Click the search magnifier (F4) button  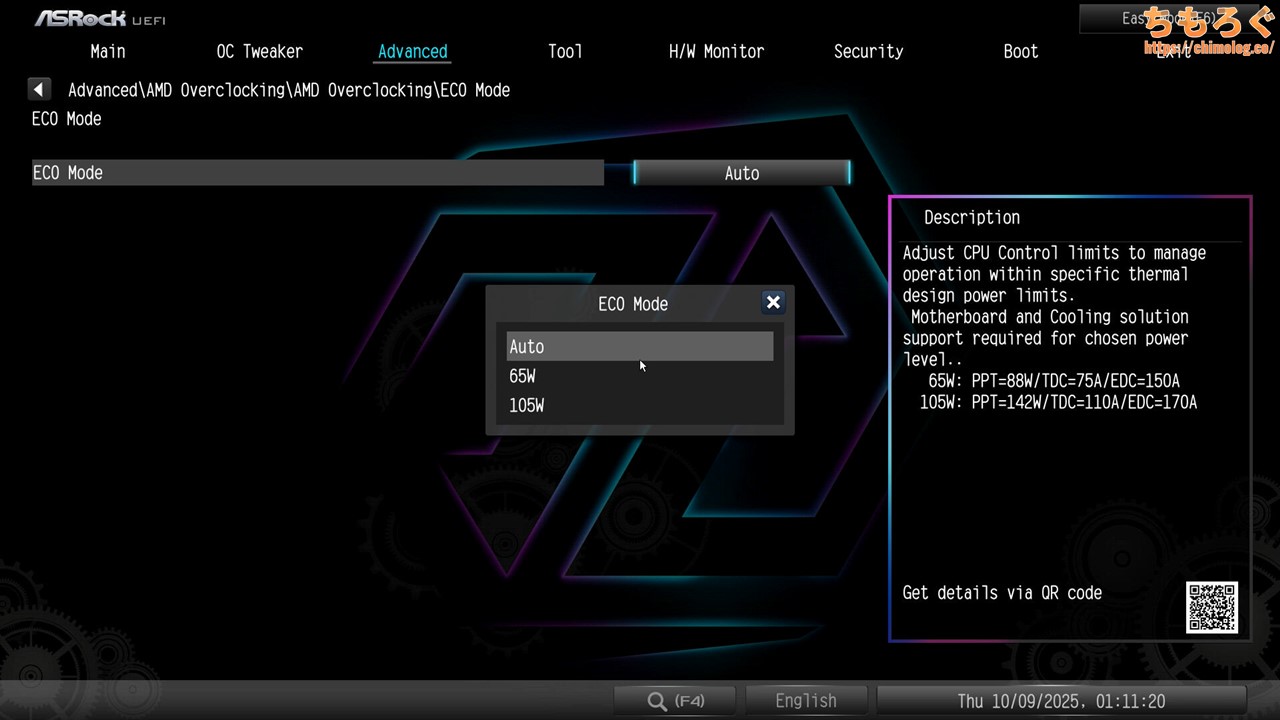[x=675, y=701]
